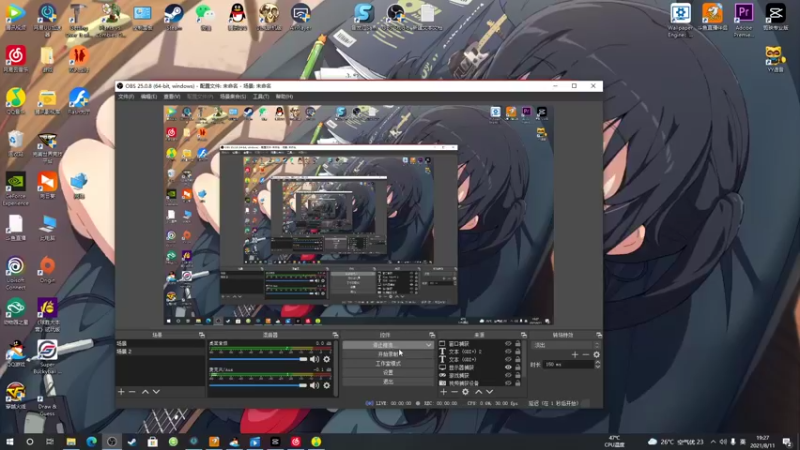Lock the 游戏捕获 source
This screenshot has width=800, height=450.
(x=517, y=375)
